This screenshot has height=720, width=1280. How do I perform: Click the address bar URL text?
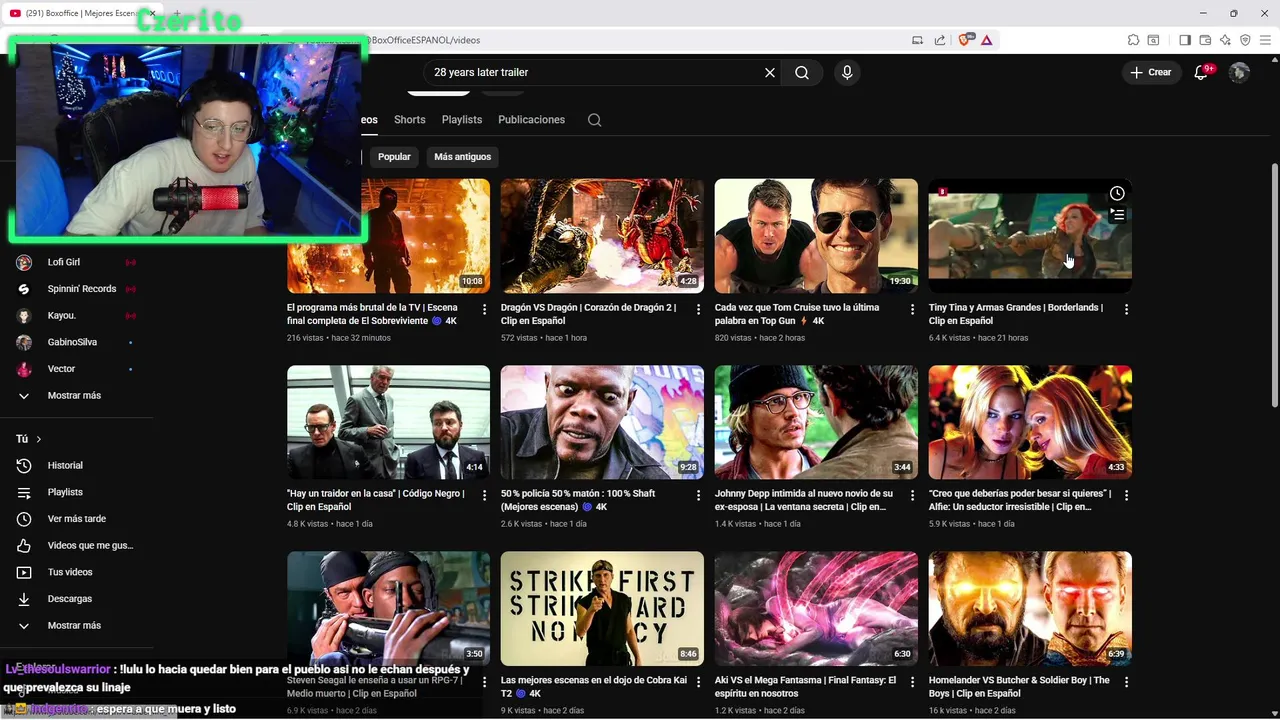point(425,40)
